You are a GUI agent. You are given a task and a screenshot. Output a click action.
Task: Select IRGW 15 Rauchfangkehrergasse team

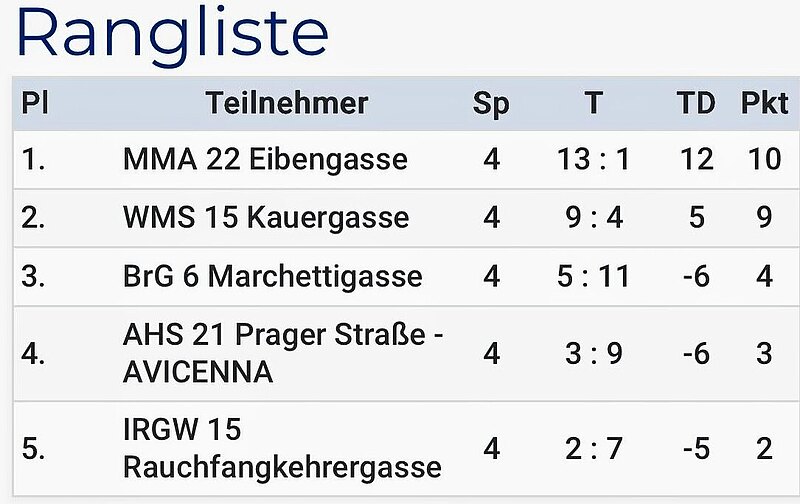pos(282,448)
